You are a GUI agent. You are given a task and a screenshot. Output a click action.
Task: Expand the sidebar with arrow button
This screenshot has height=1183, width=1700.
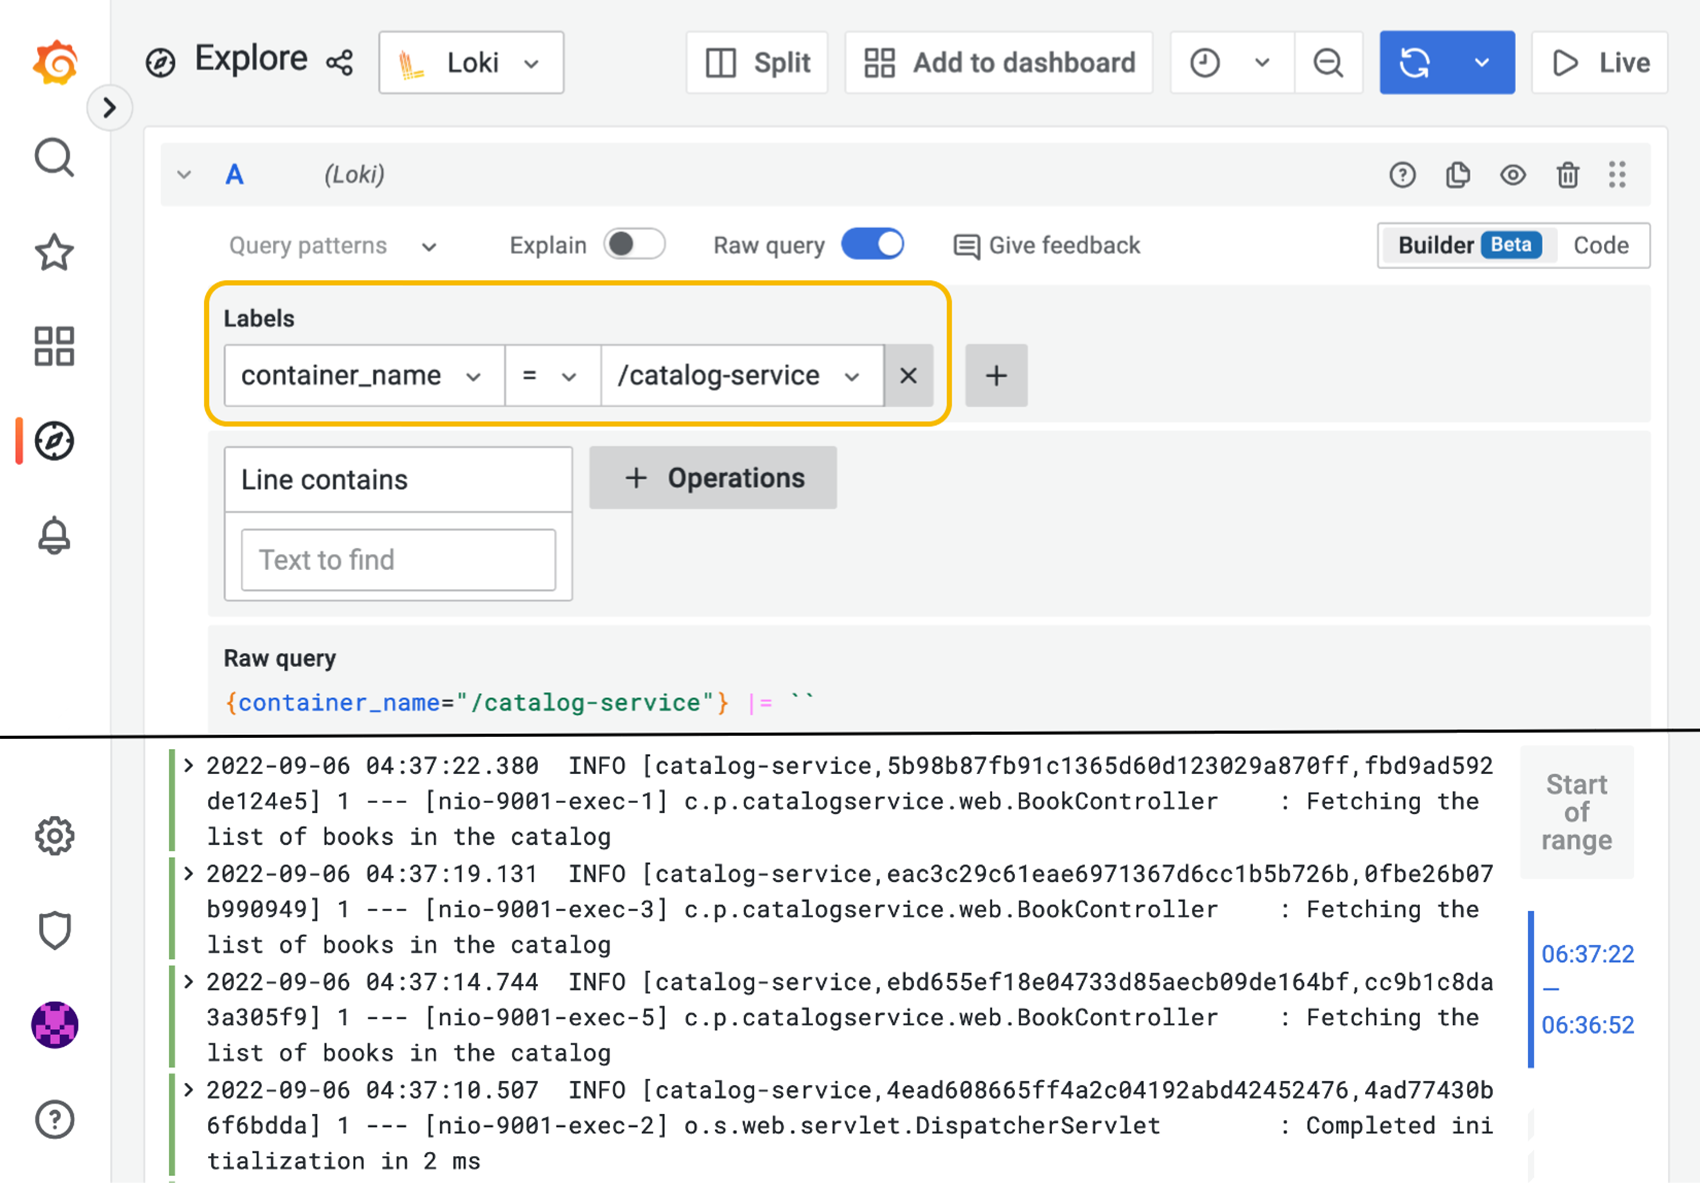[109, 107]
